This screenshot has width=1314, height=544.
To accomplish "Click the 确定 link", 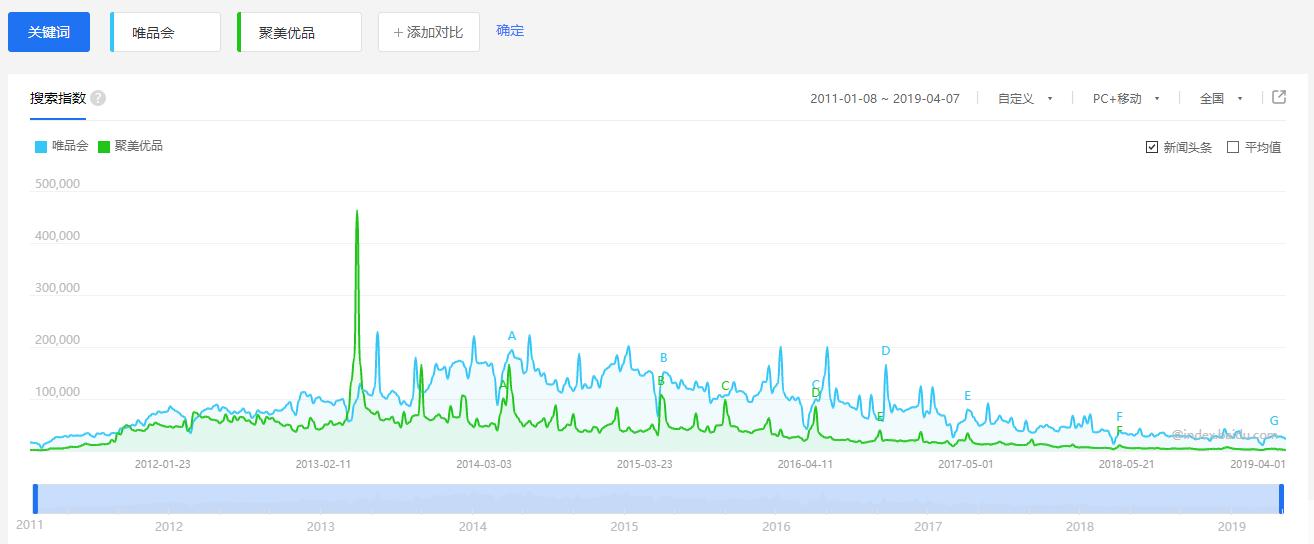I will click(x=510, y=31).
